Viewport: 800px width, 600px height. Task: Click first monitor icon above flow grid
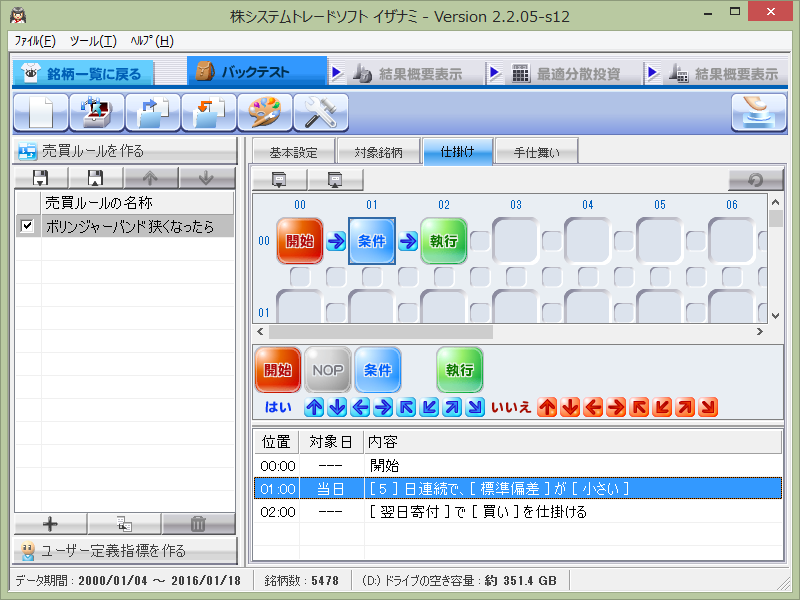[279, 180]
